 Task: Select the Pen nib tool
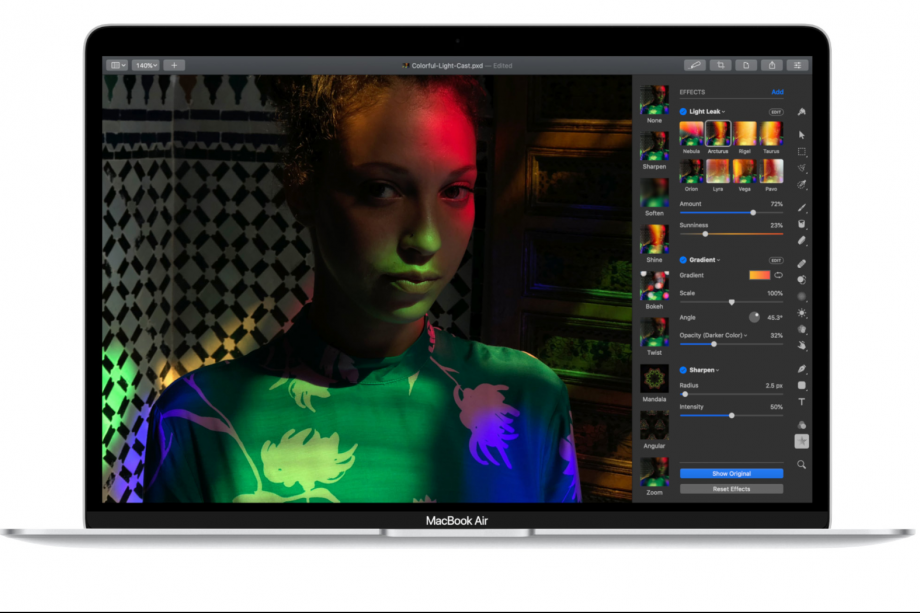(801, 369)
